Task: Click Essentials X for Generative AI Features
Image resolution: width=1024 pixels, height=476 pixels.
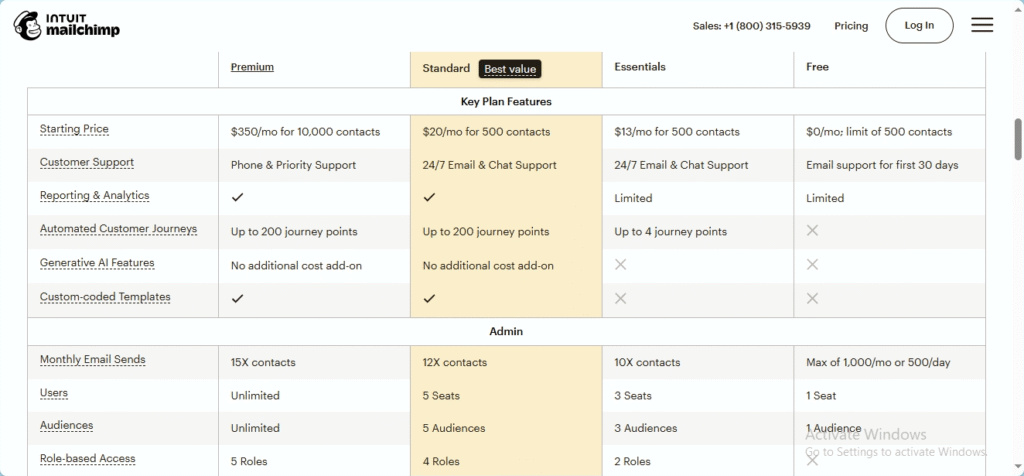Action: pos(620,264)
